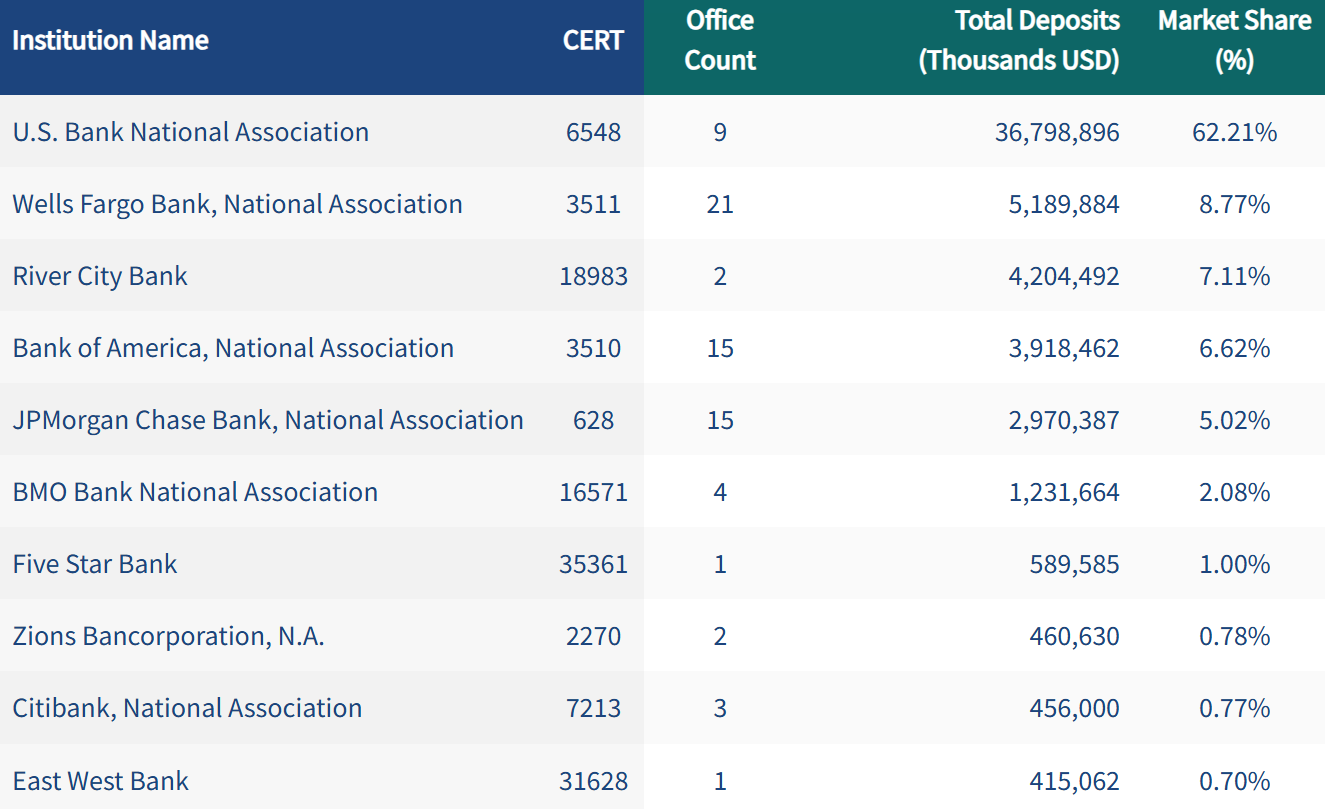Click CERT number 628
Image resolution: width=1325 pixels, height=809 pixels.
click(594, 420)
